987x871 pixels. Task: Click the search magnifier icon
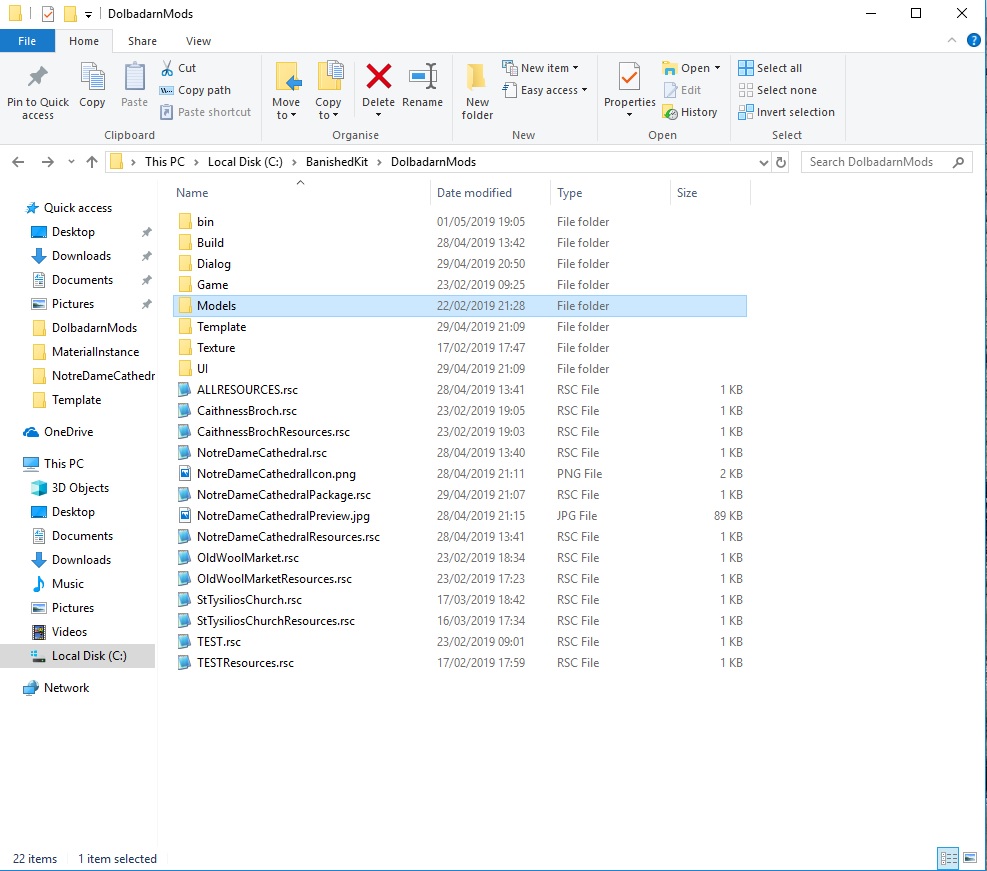pyautogui.click(x=958, y=162)
